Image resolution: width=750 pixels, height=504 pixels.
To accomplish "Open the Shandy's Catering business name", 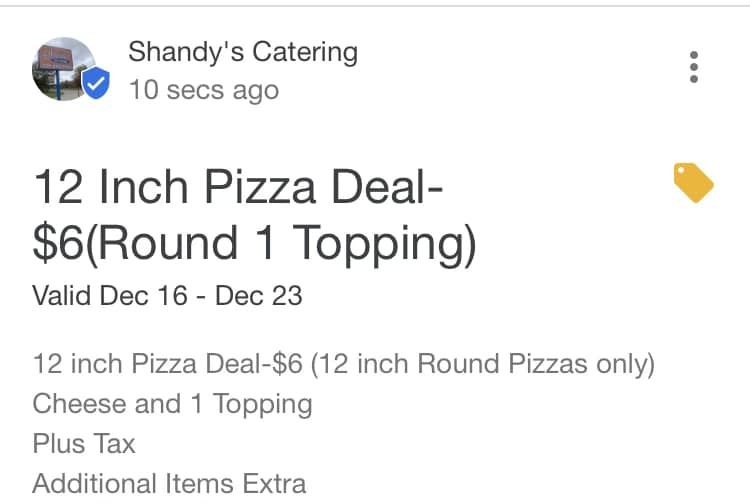I will (242, 51).
